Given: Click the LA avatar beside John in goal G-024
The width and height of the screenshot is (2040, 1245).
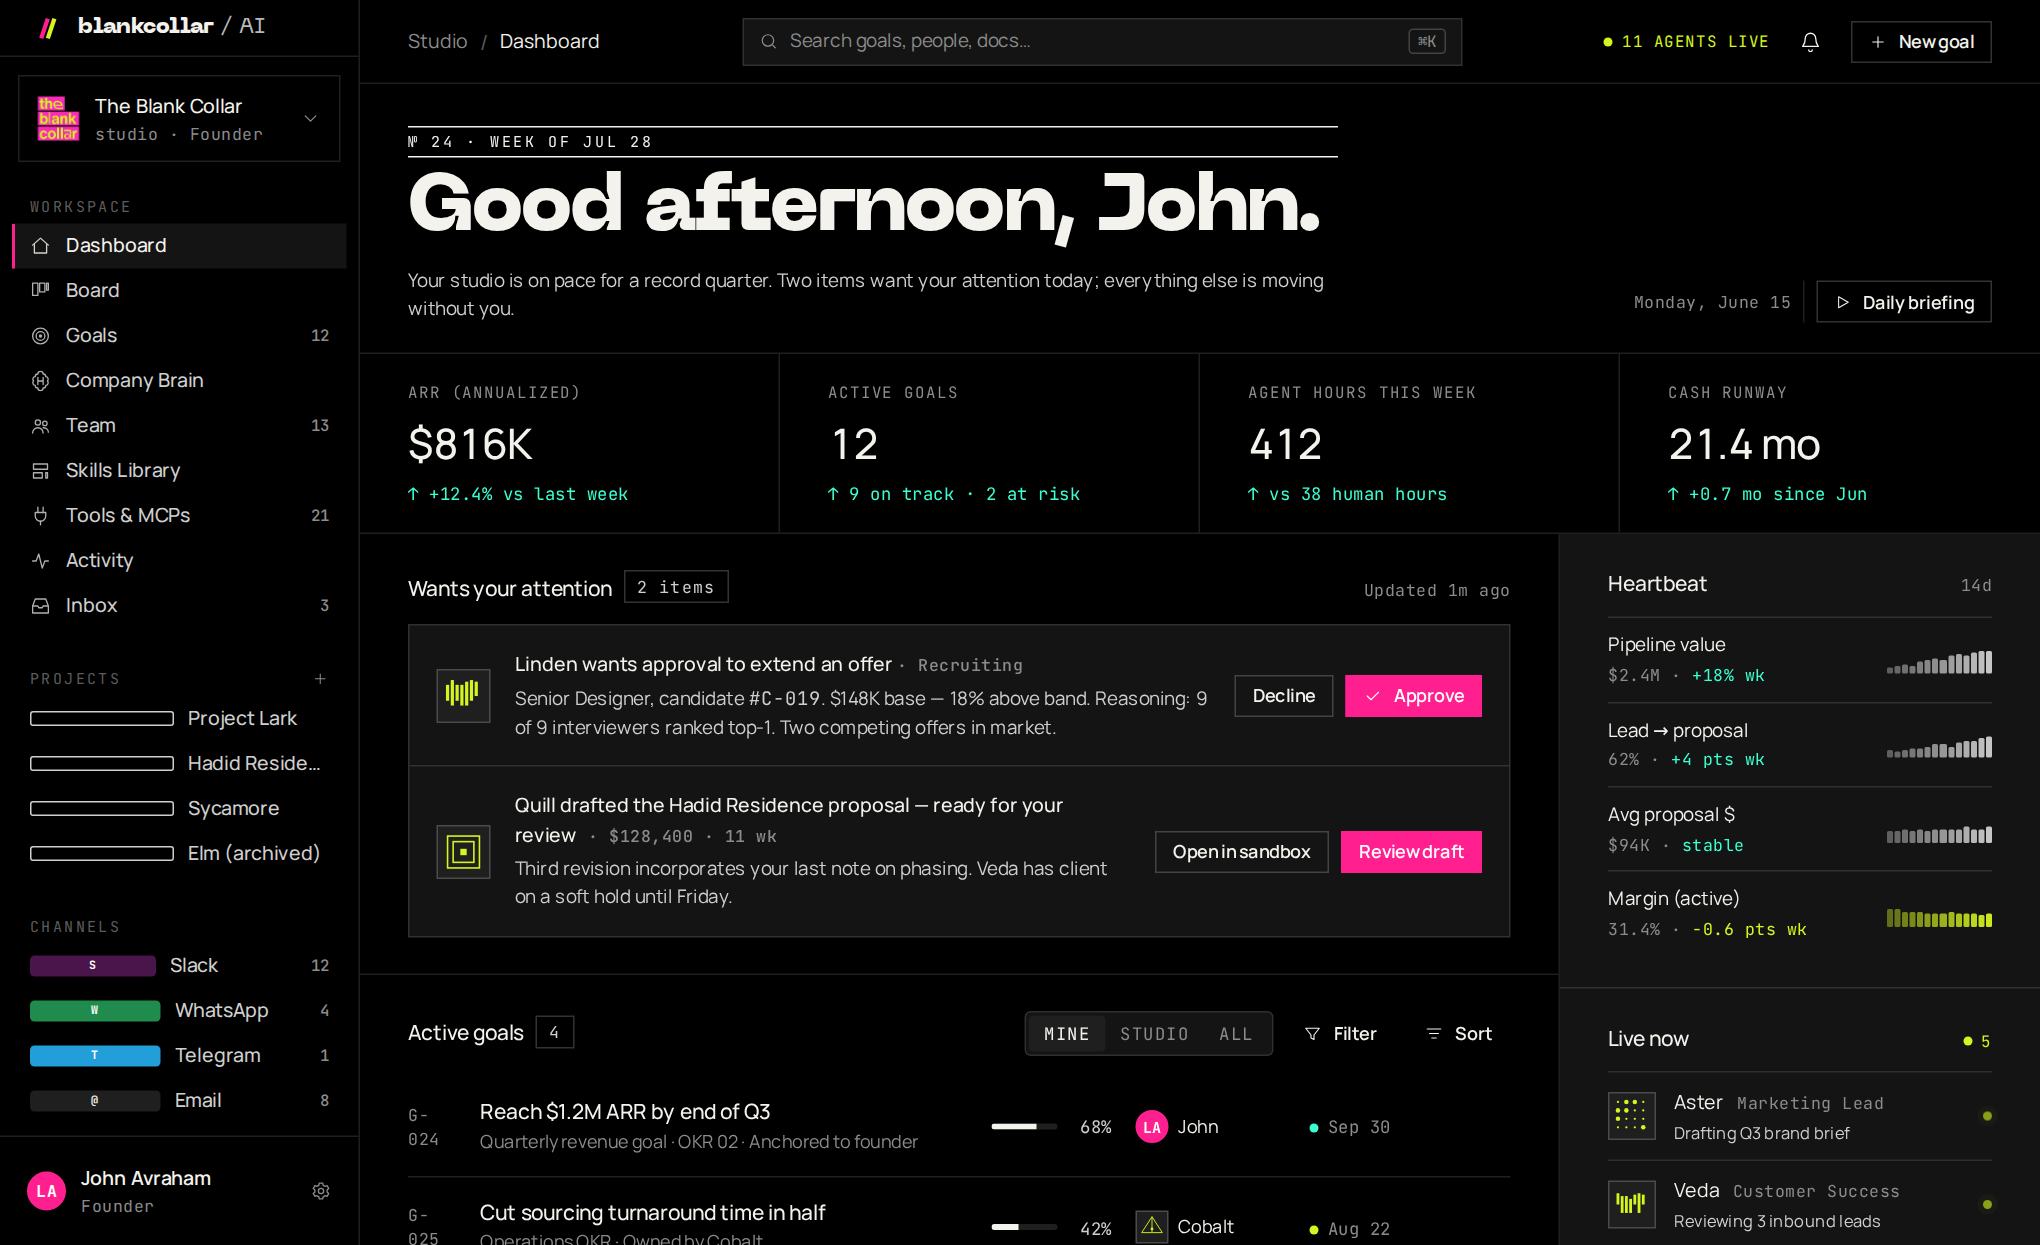Looking at the screenshot, I should coord(1152,1127).
